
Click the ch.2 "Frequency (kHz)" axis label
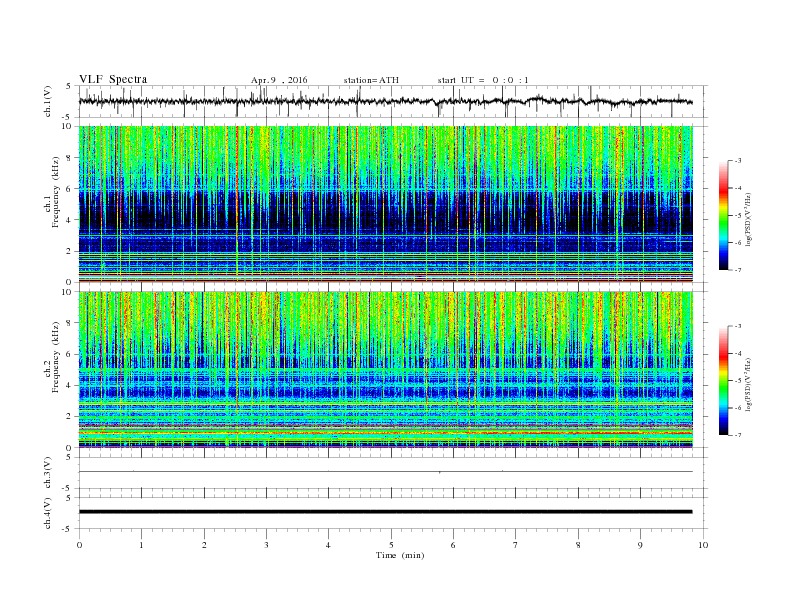pos(56,356)
